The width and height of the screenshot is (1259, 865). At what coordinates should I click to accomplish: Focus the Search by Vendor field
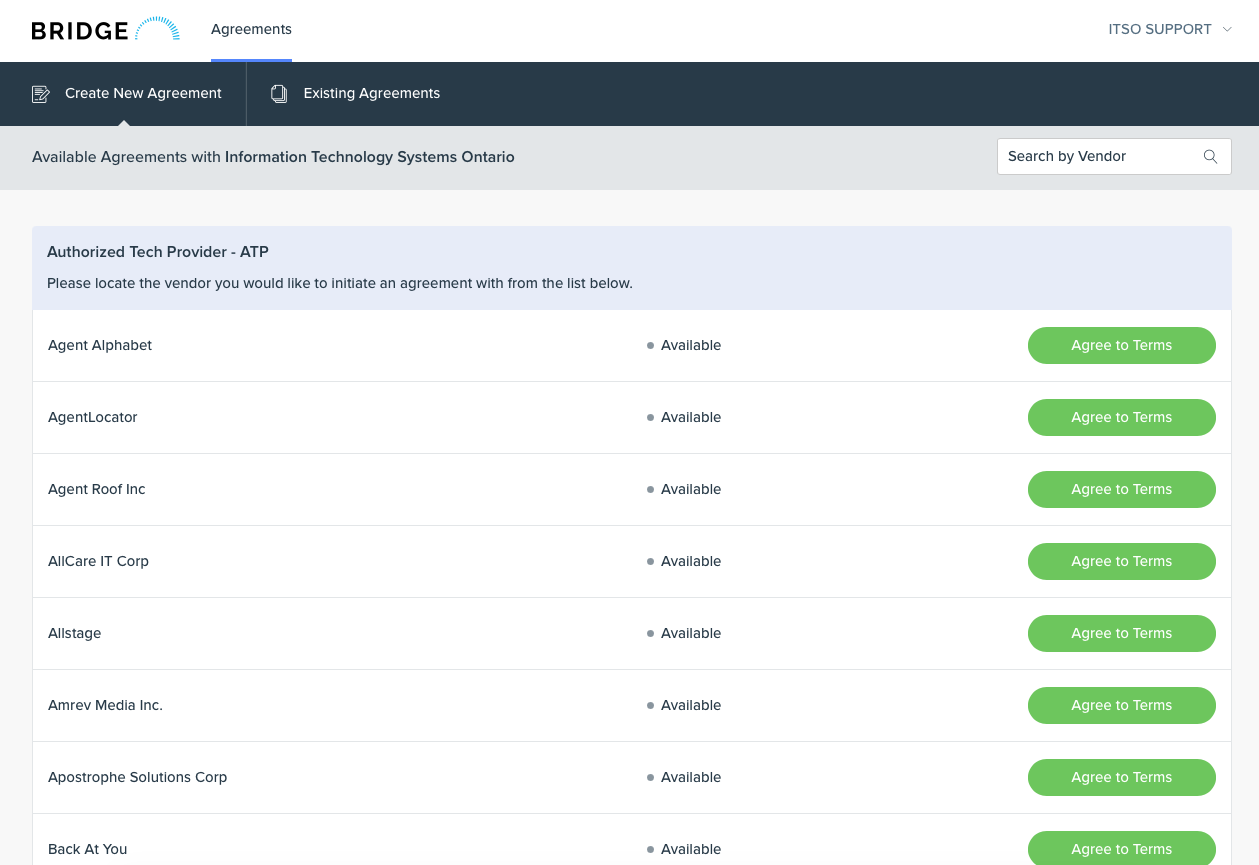pyautogui.click(x=1098, y=157)
